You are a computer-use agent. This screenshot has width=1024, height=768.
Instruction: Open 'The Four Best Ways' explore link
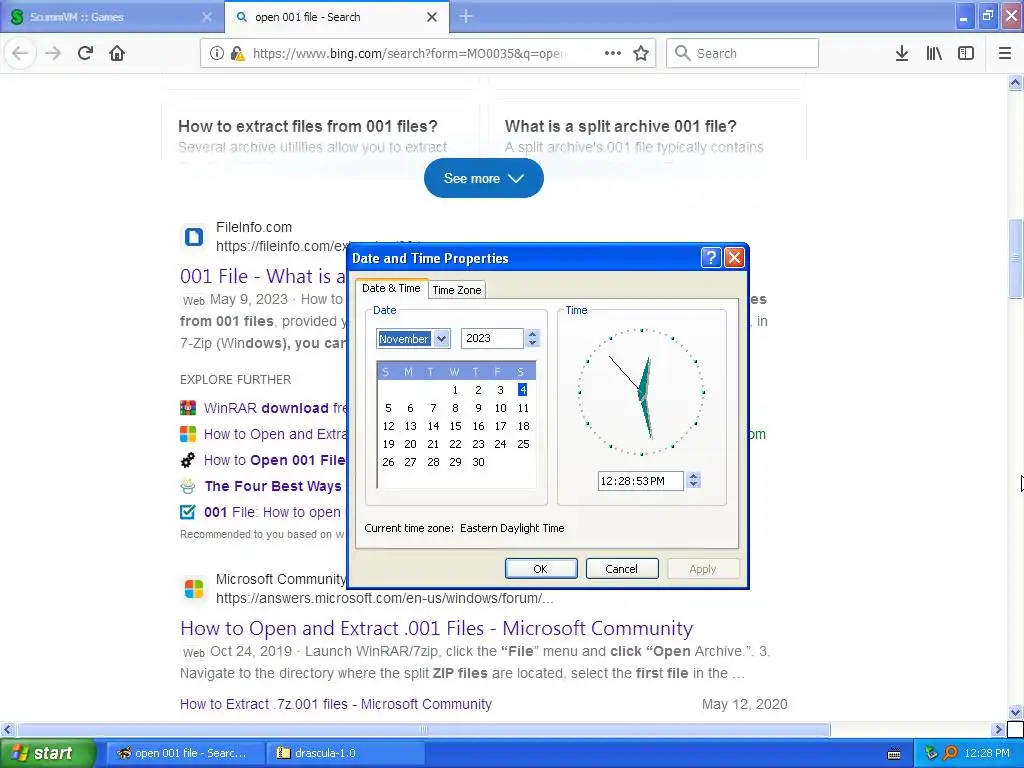point(273,486)
